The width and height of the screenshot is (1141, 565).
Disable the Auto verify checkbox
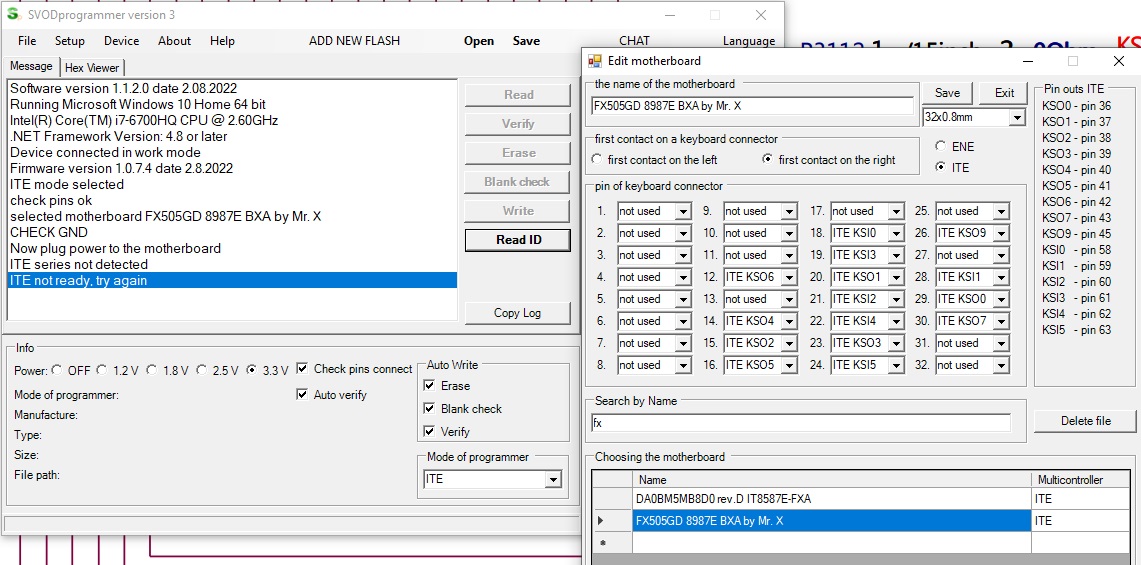[303, 395]
